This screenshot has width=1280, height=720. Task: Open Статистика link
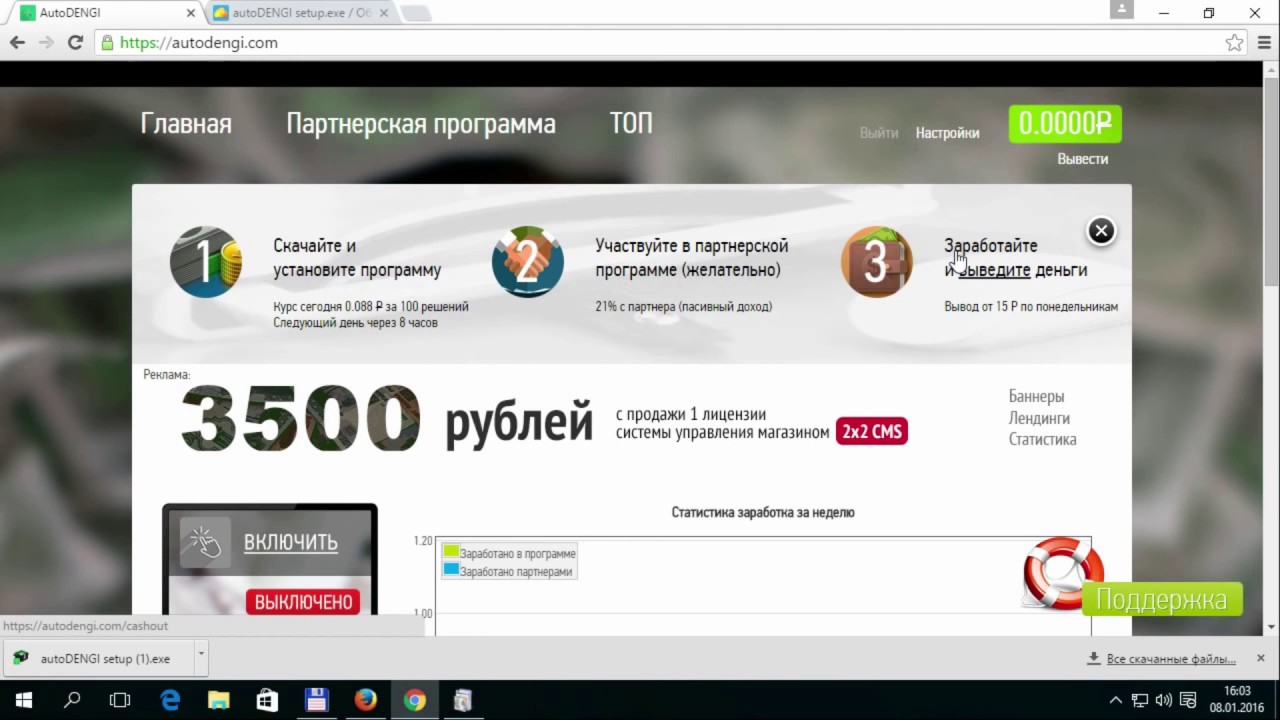point(1042,439)
